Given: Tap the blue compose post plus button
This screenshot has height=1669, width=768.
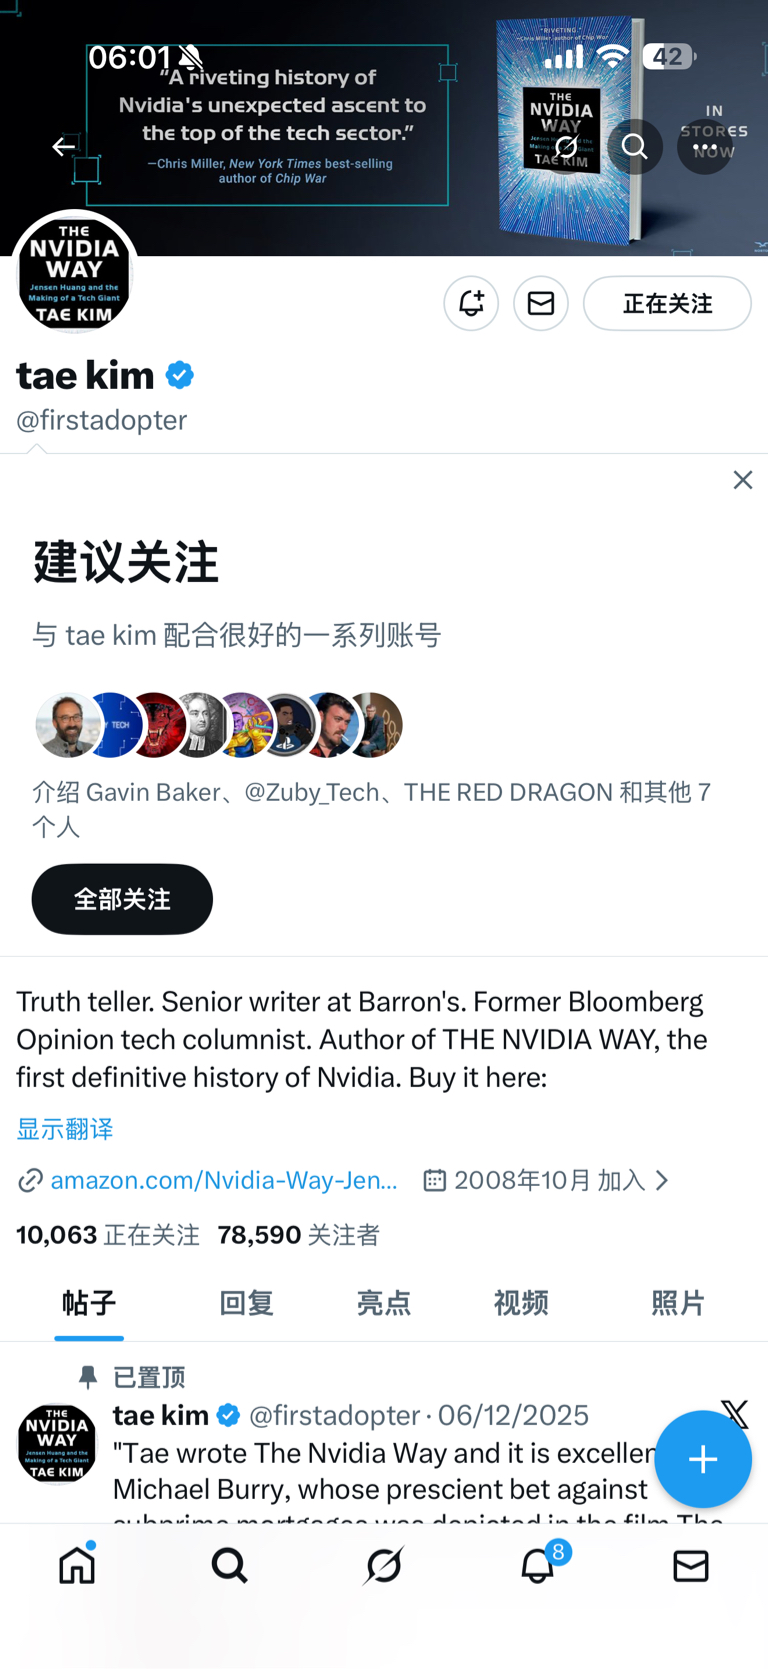Looking at the screenshot, I should click(x=703, y=1459).
